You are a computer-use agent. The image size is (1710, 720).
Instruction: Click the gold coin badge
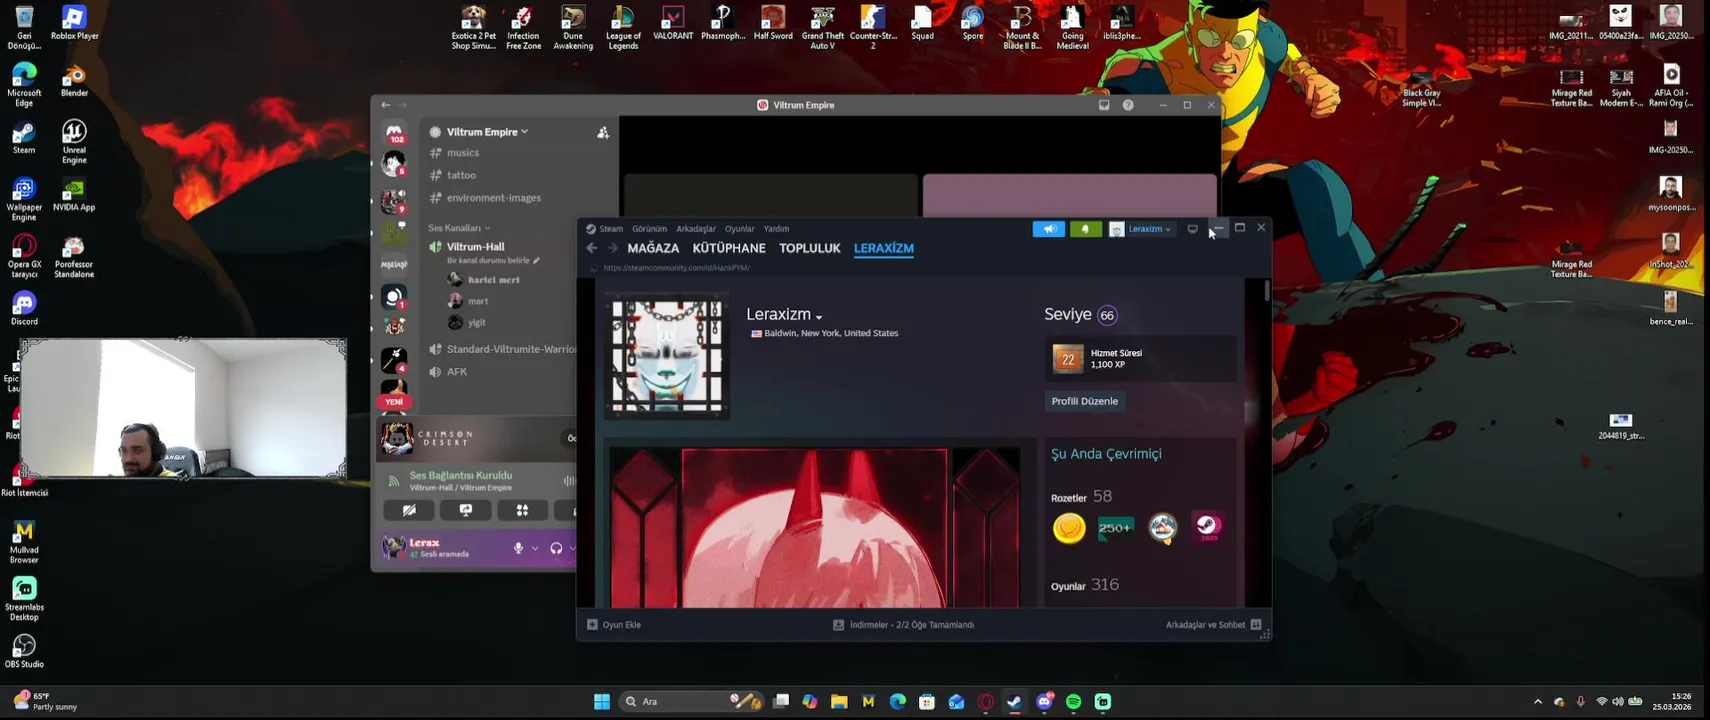click(1069, 527)
